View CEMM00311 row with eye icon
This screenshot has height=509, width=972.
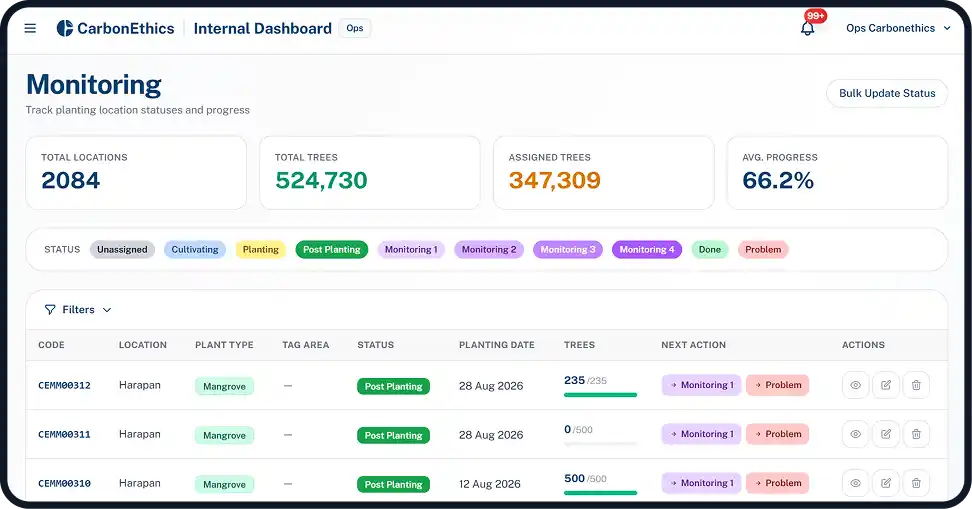tap(855, 434)
